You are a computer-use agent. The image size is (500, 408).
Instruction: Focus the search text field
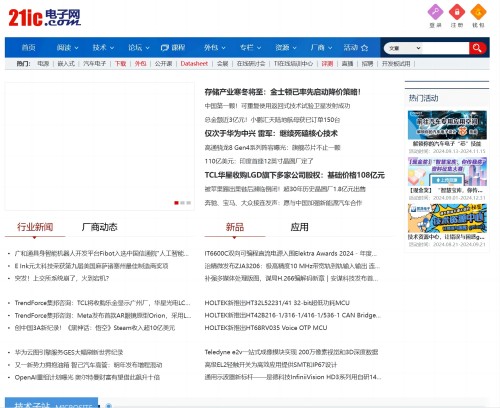445,48
